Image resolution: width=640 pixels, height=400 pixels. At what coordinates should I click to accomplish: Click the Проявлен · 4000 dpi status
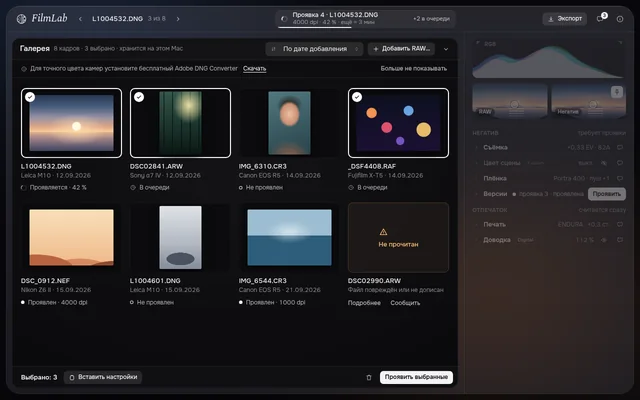click(x=58, y=302)
